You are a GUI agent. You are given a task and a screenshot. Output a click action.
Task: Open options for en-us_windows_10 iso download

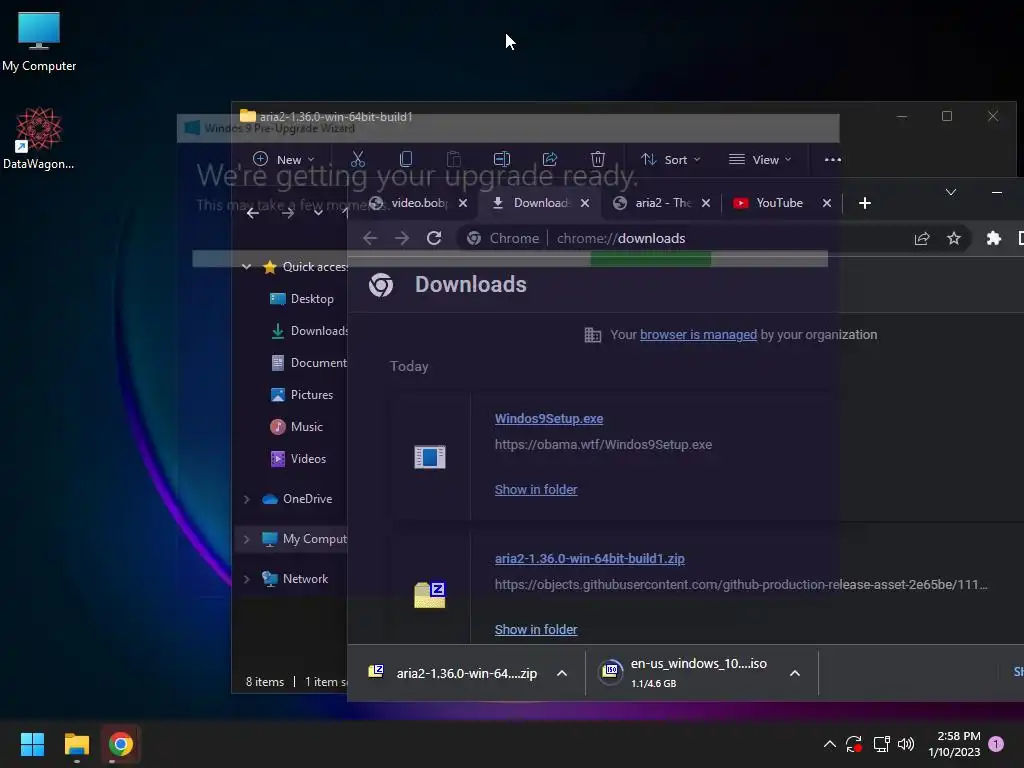coord(795,673)
